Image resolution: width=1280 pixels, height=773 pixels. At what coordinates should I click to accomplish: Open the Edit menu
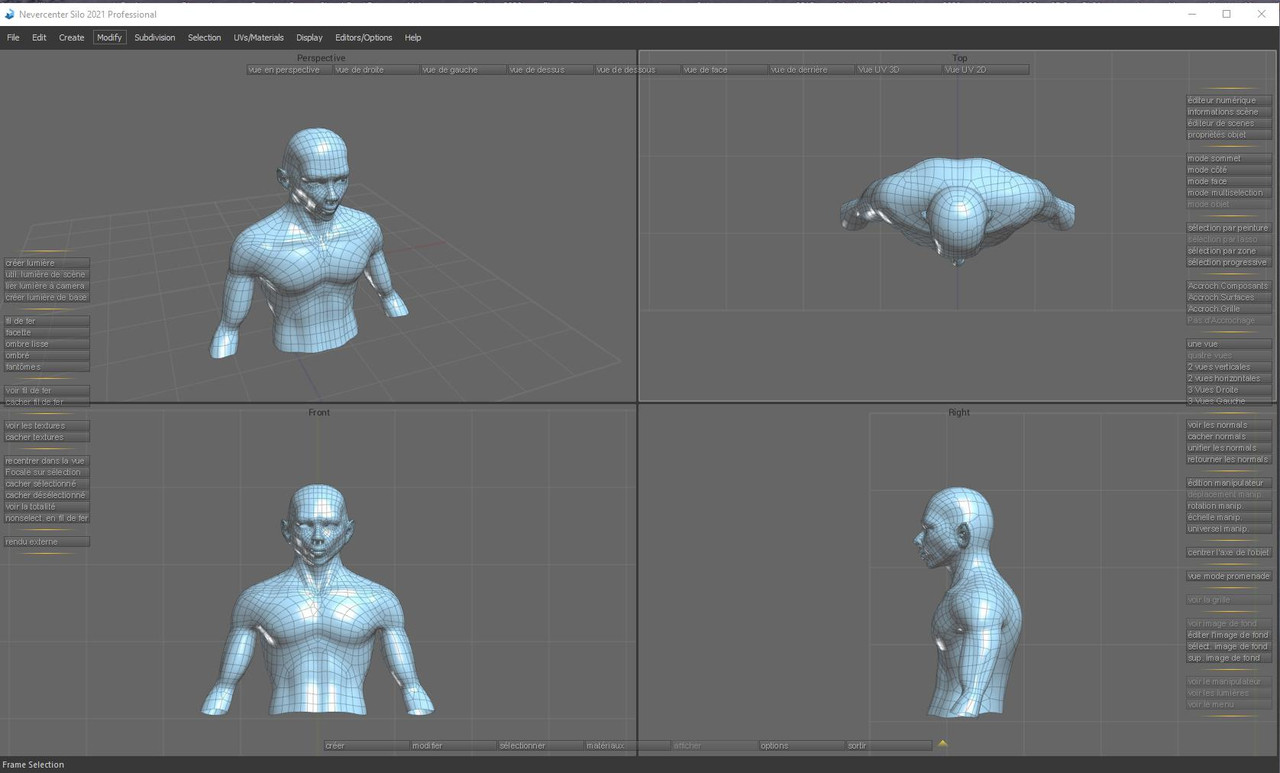pyautogui.click(x=39, y=38)
